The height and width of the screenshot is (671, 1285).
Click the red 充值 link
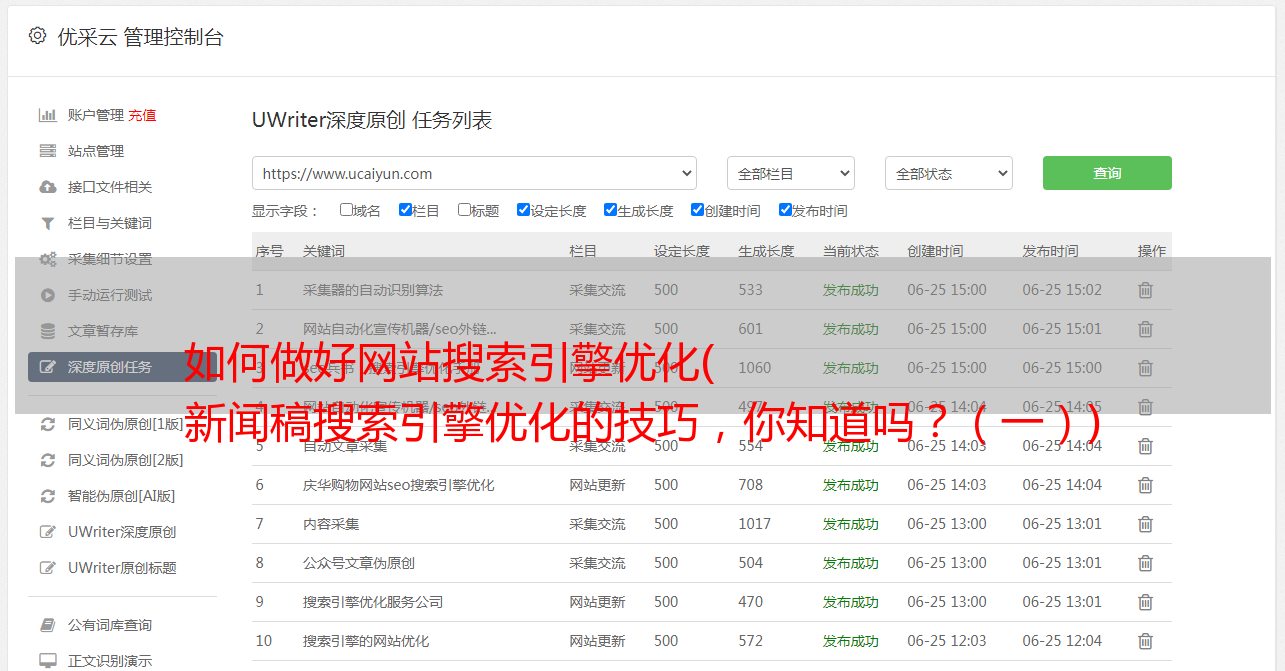[x=142, y=115]
